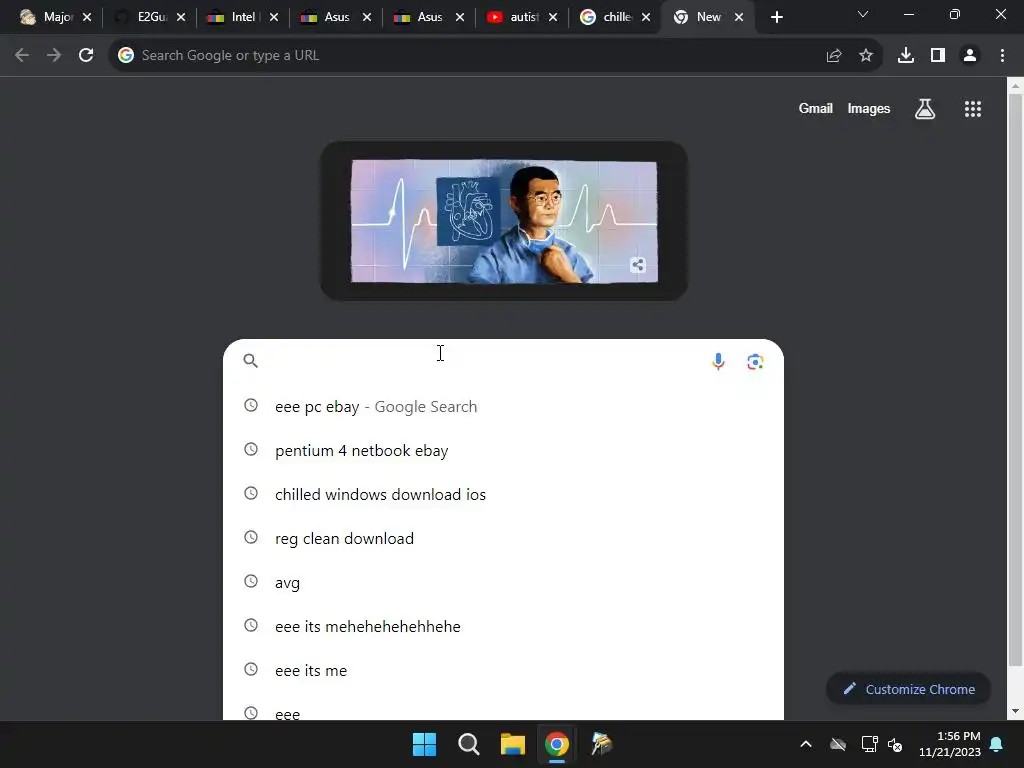Click page vertical scrollbar
The width and height of the screenshot is (1024, 768).
1015,379
